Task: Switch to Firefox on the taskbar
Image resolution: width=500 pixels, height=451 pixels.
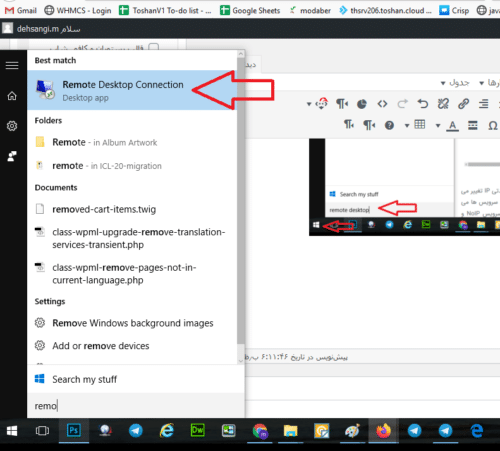Action: pyautogui.click(x=383, y=431)
